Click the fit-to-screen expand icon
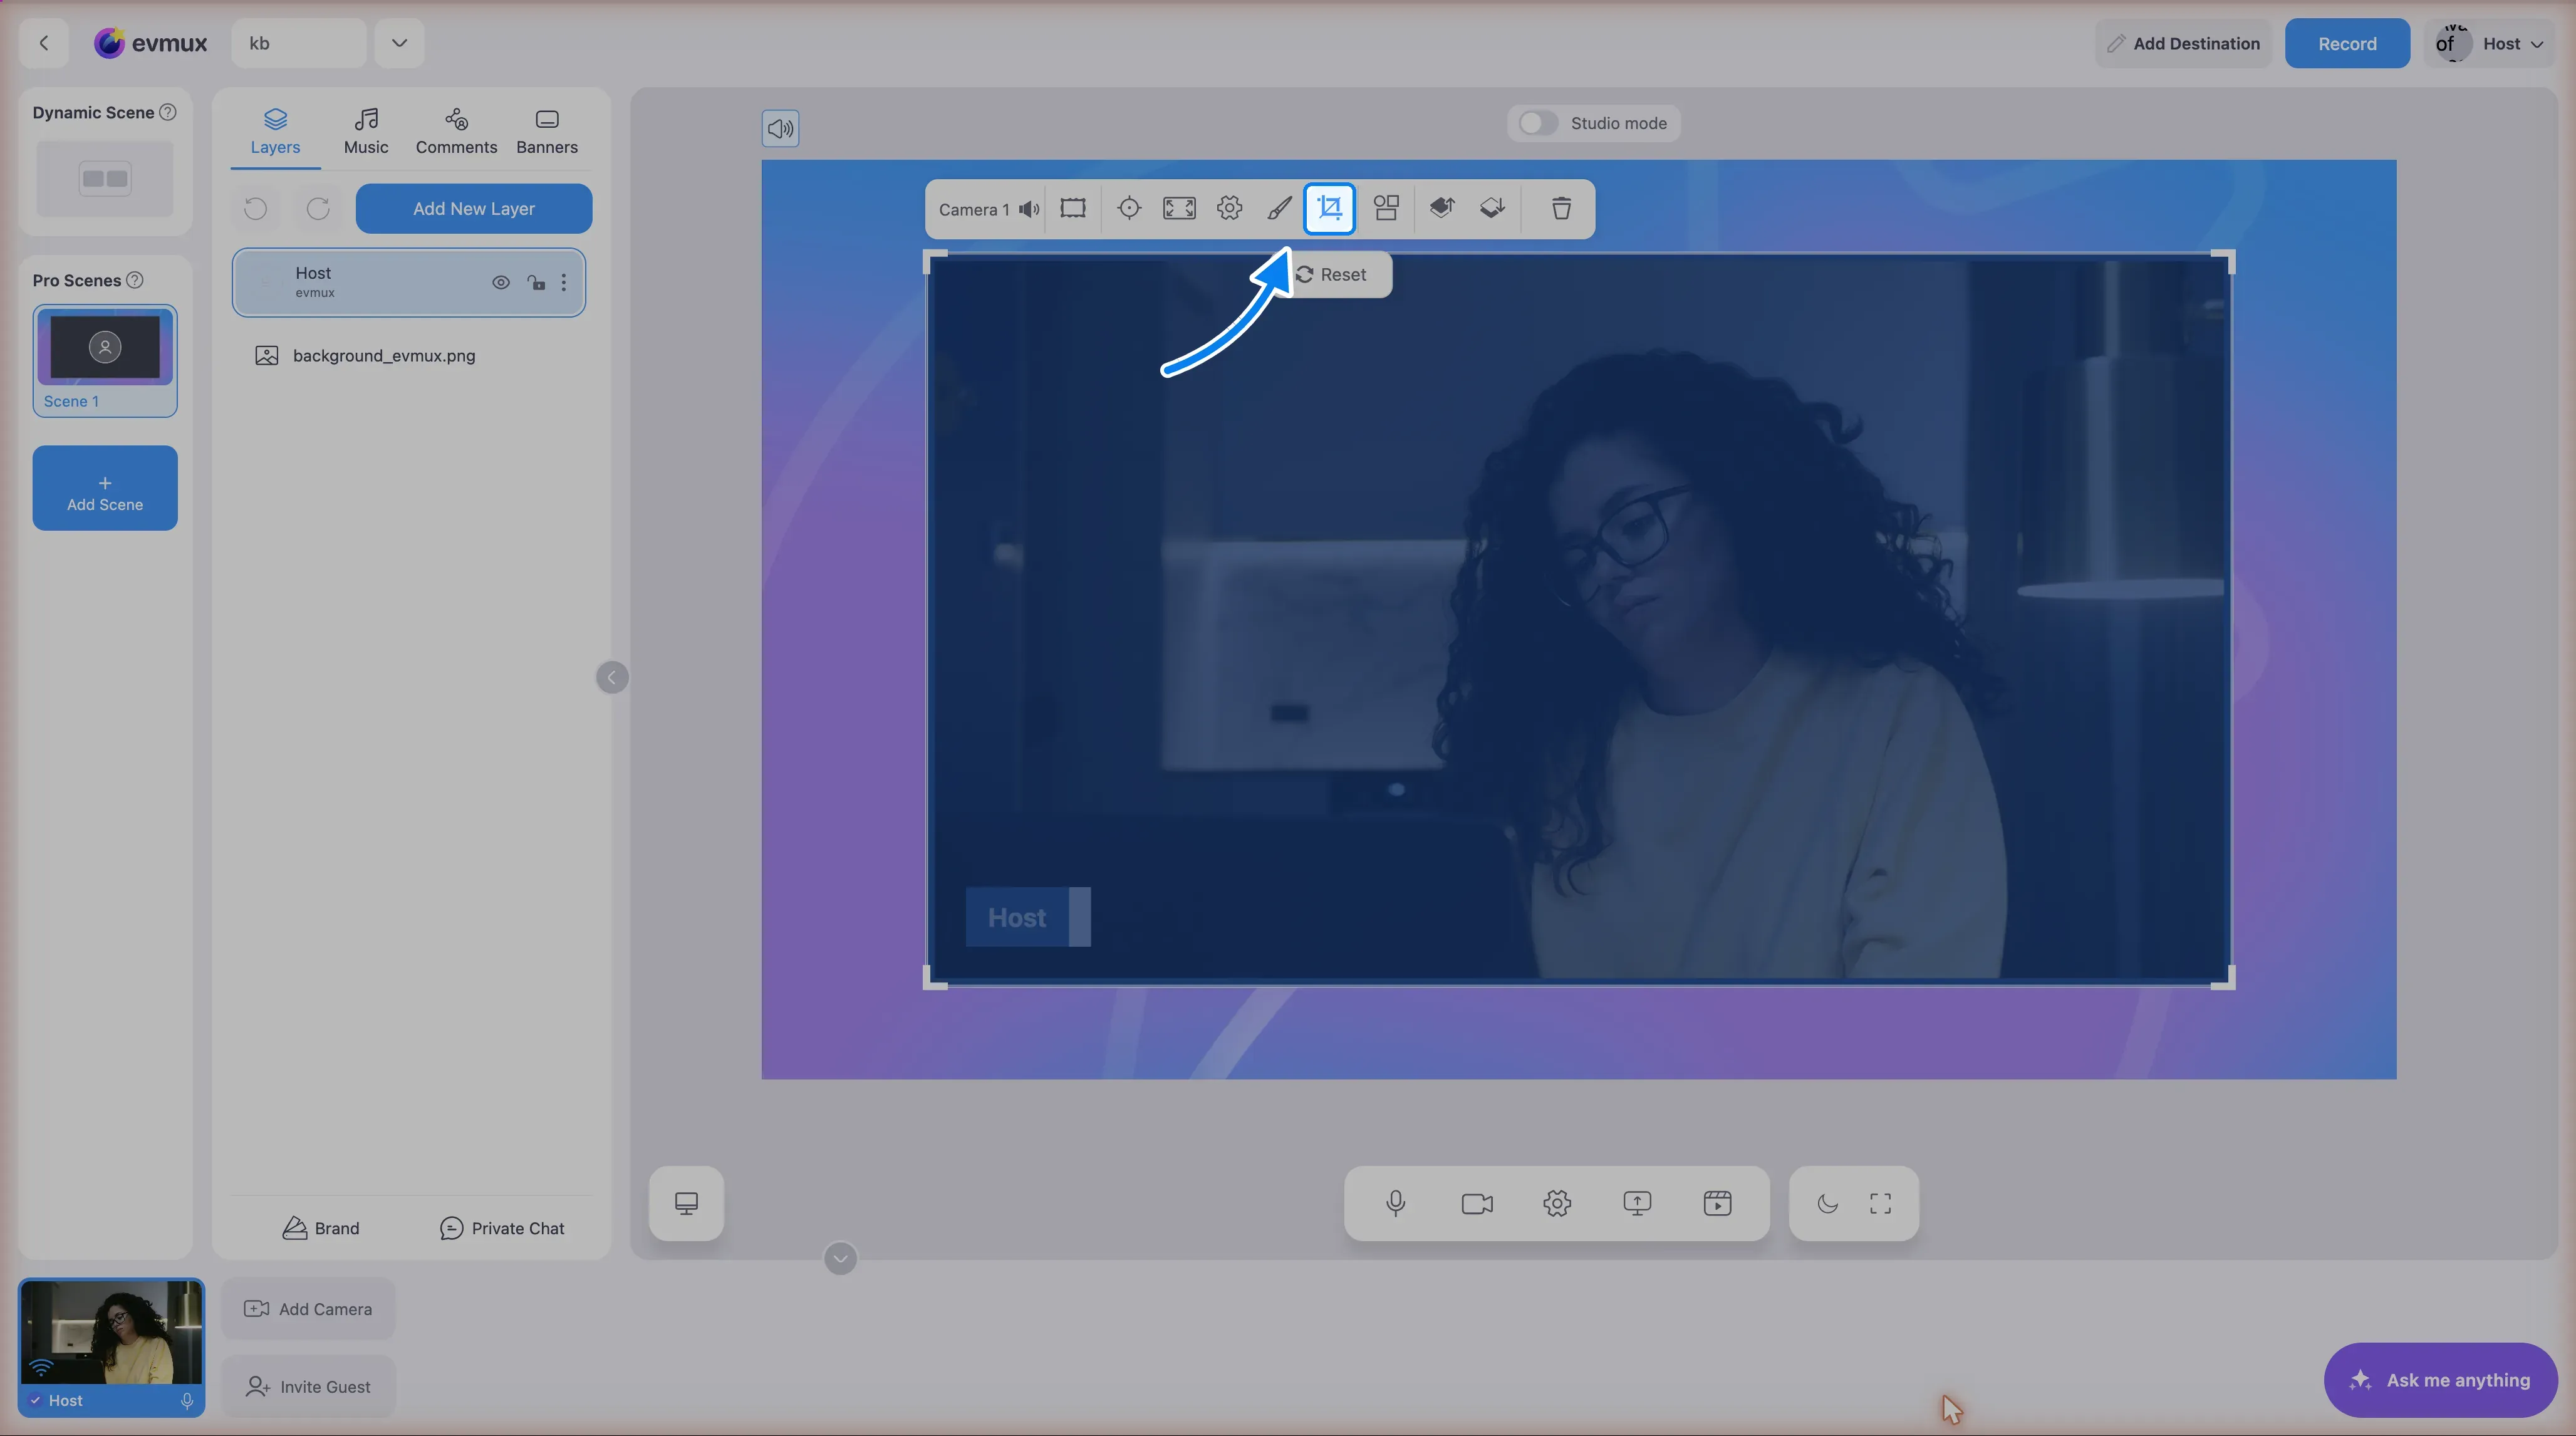The image size is (2576, 1436). click(1179, 208)
